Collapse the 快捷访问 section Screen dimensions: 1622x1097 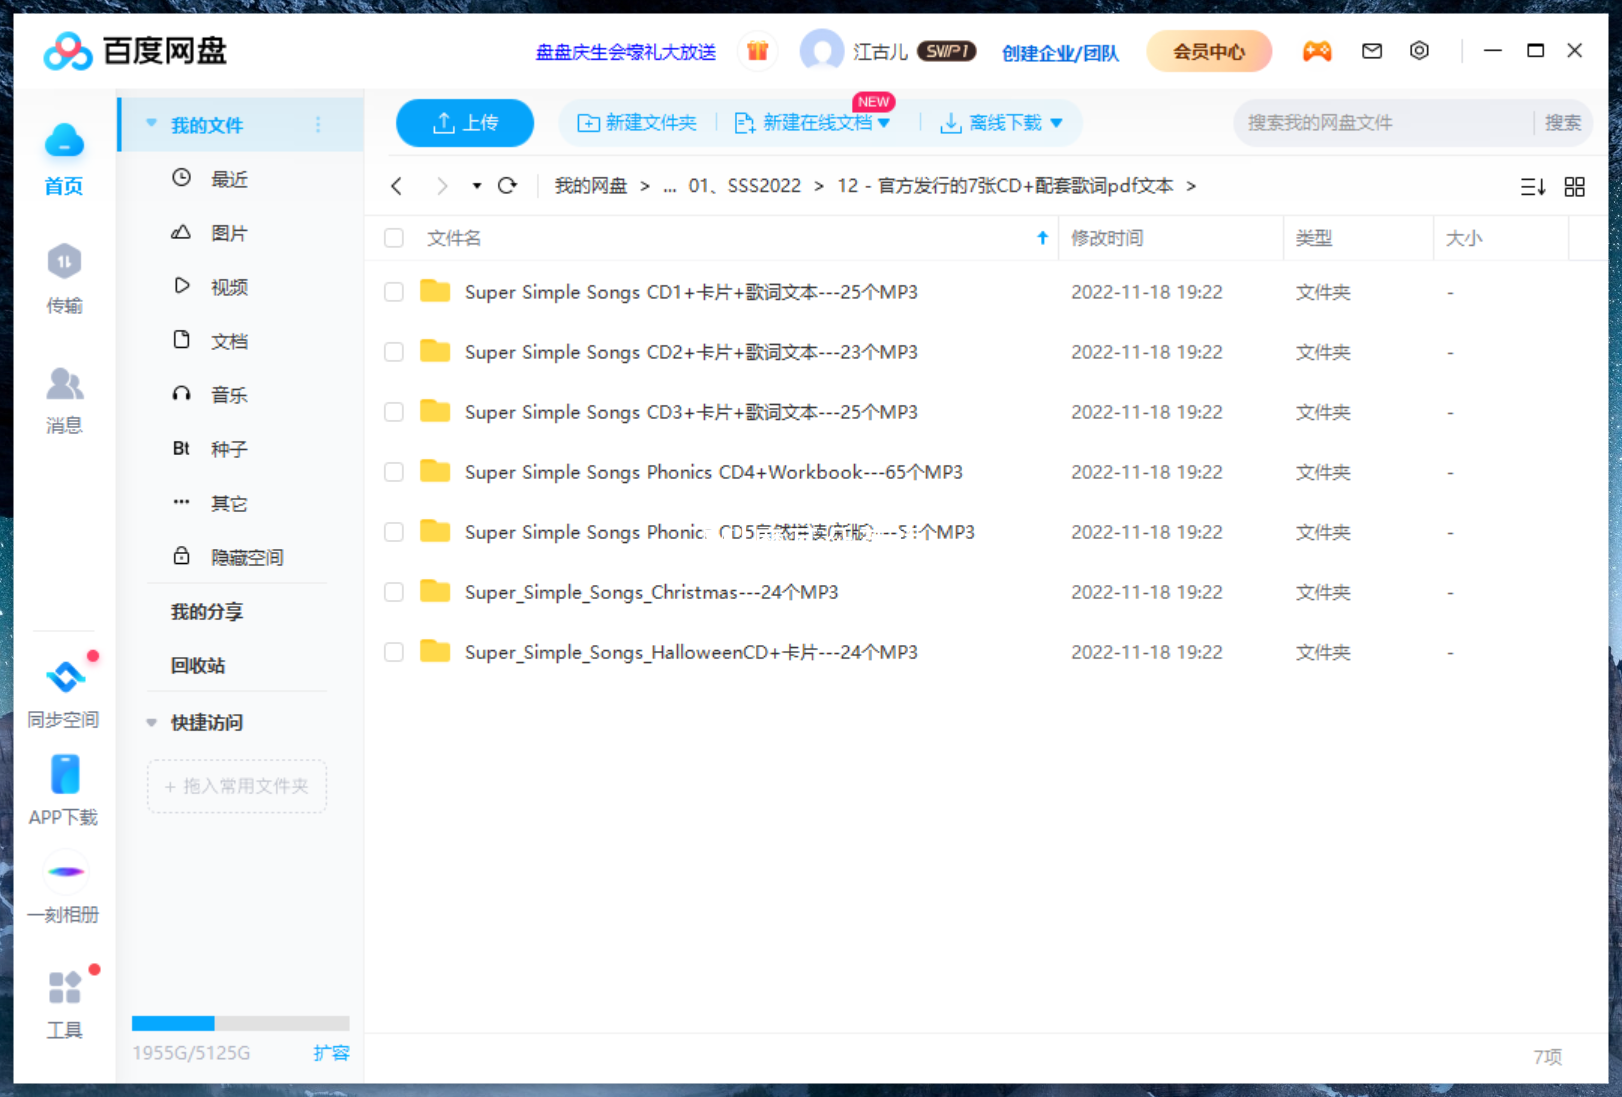[152, 722]
